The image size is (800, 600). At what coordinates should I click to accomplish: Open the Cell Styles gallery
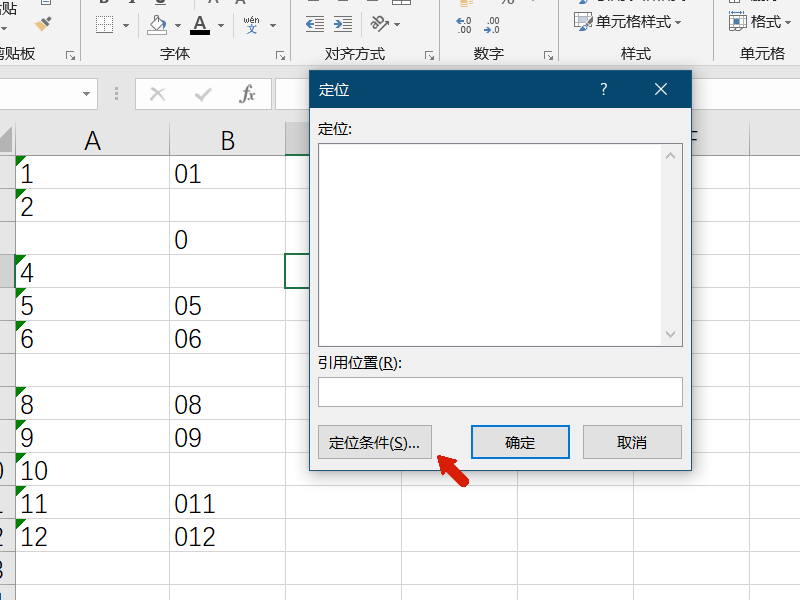tap(625, 20)
